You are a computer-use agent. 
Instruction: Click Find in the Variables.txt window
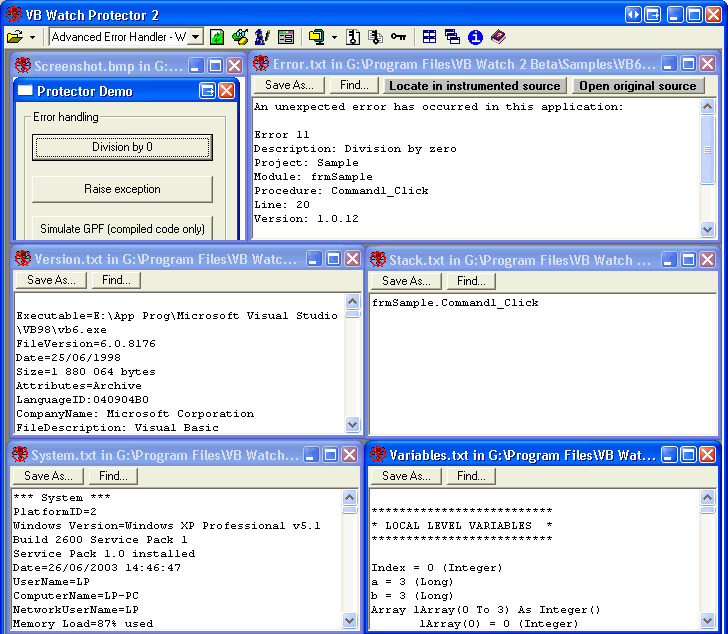(x=471, y=476)
